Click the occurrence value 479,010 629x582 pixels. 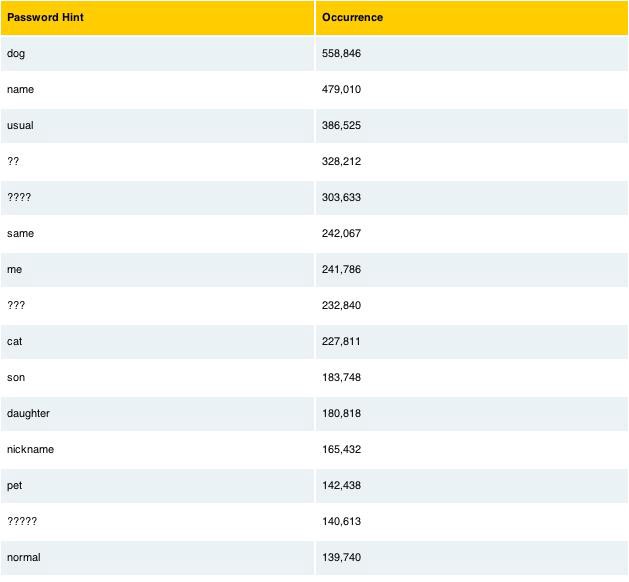click(341, 89)
